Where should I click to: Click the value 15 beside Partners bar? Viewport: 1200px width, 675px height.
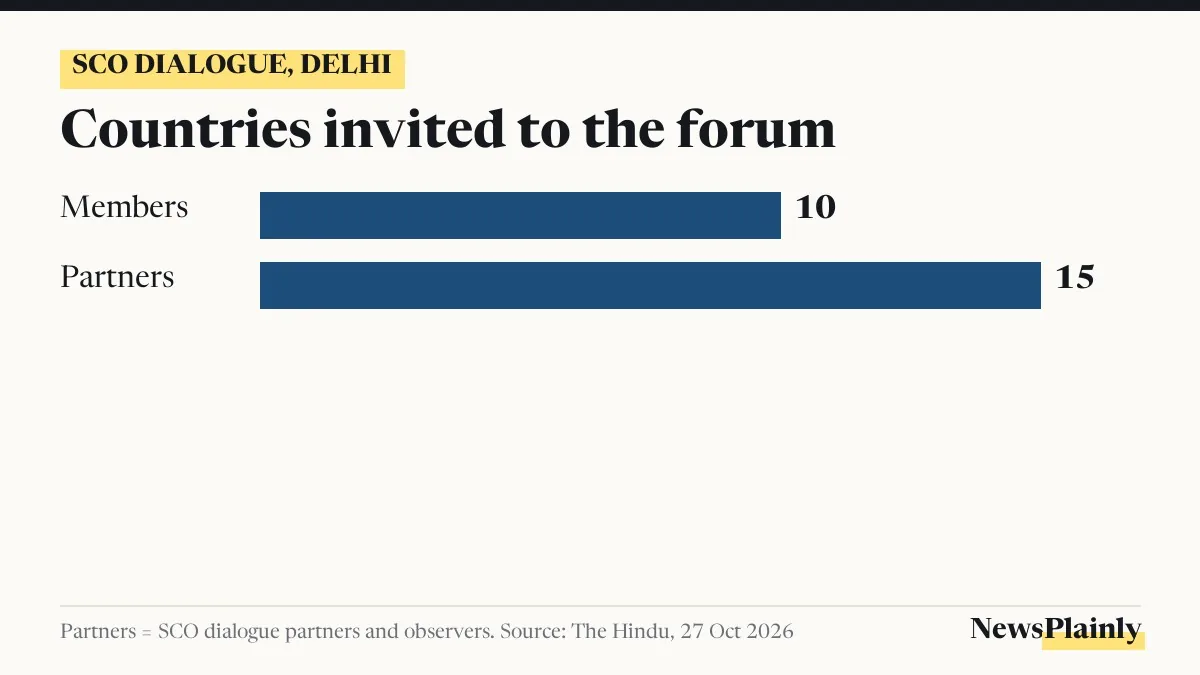coord(1075,277)
